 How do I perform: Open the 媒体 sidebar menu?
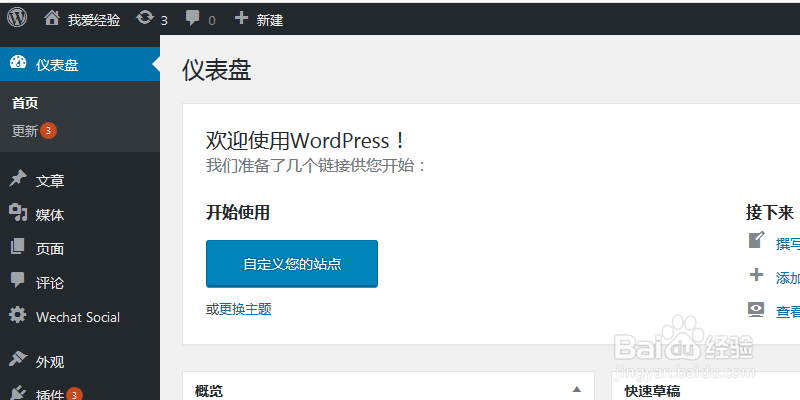tap(50, 215)
